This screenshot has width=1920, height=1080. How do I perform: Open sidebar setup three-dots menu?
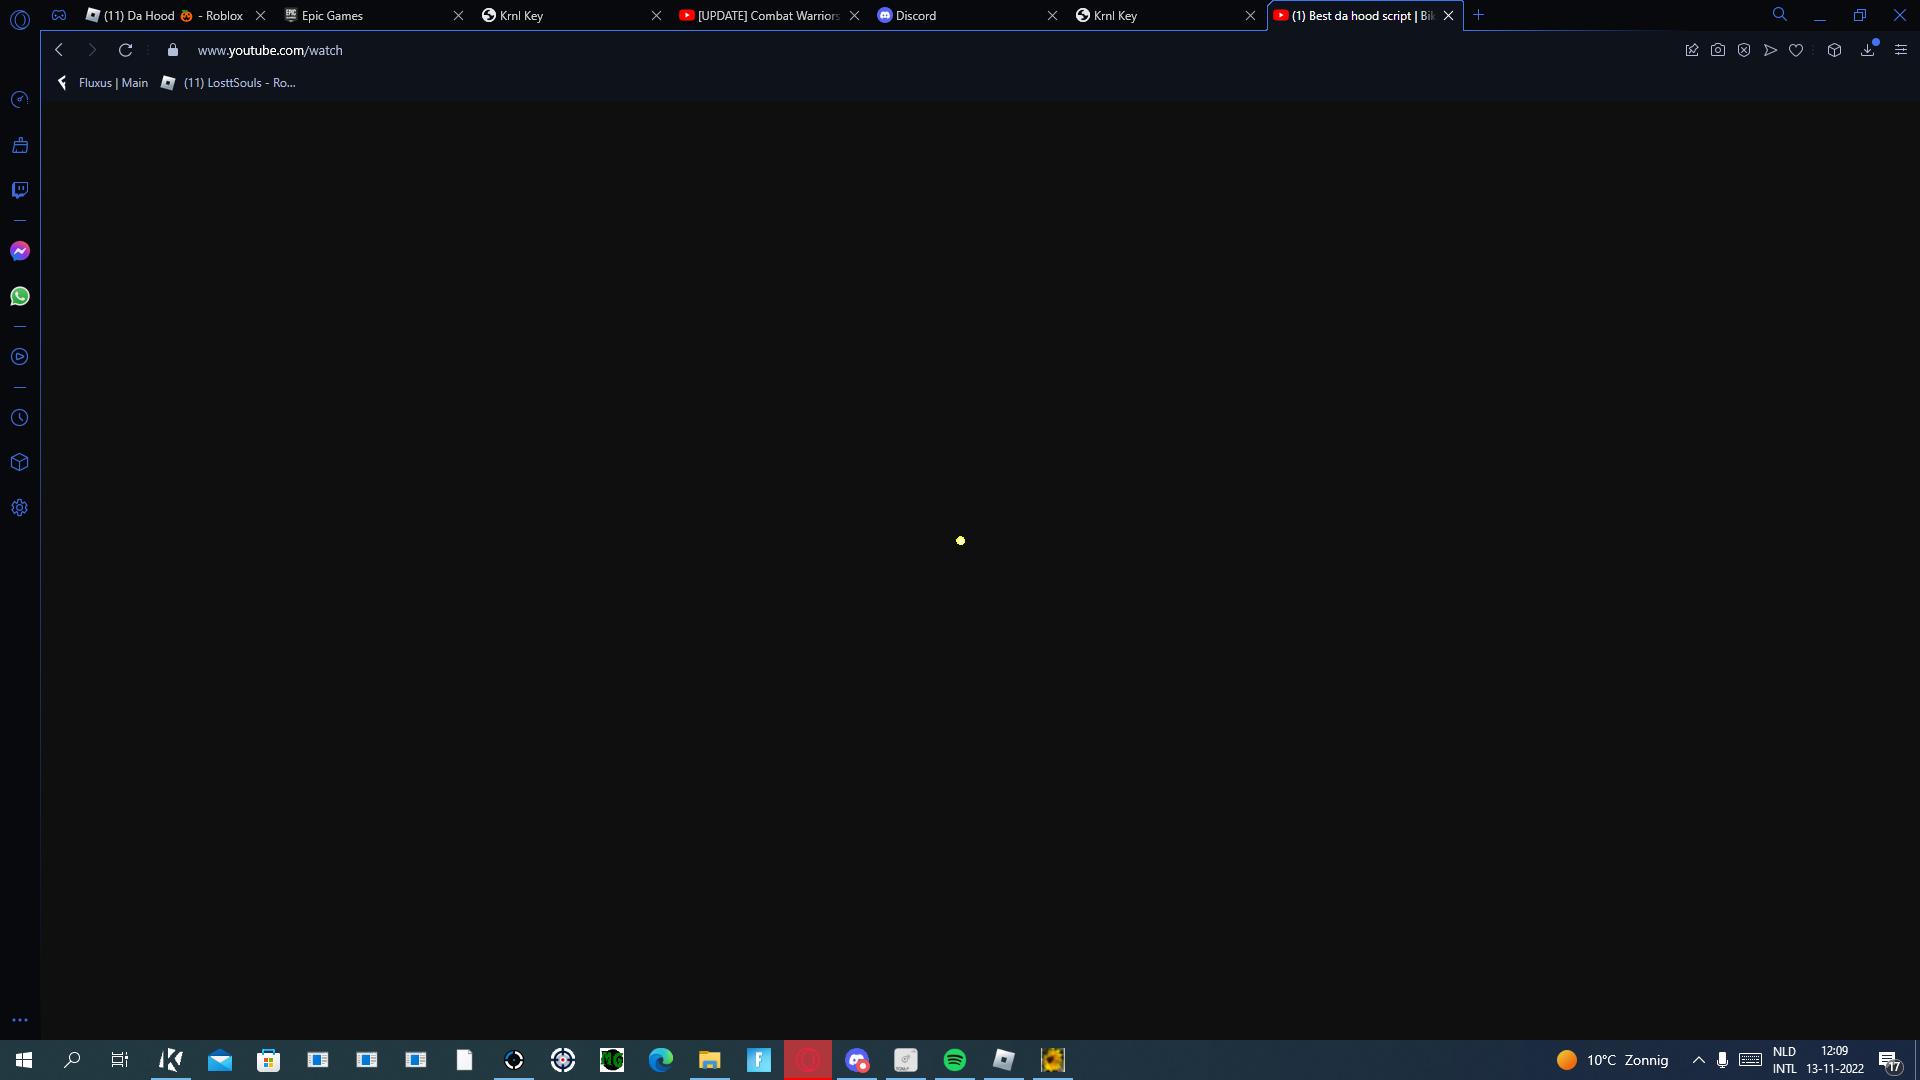pos(19,1020)
